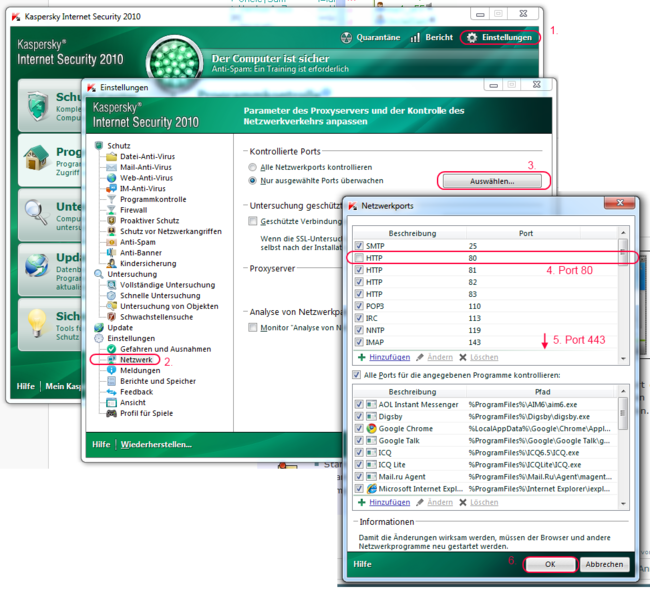Click the Update globe icon in tree

tap(99, 327)
